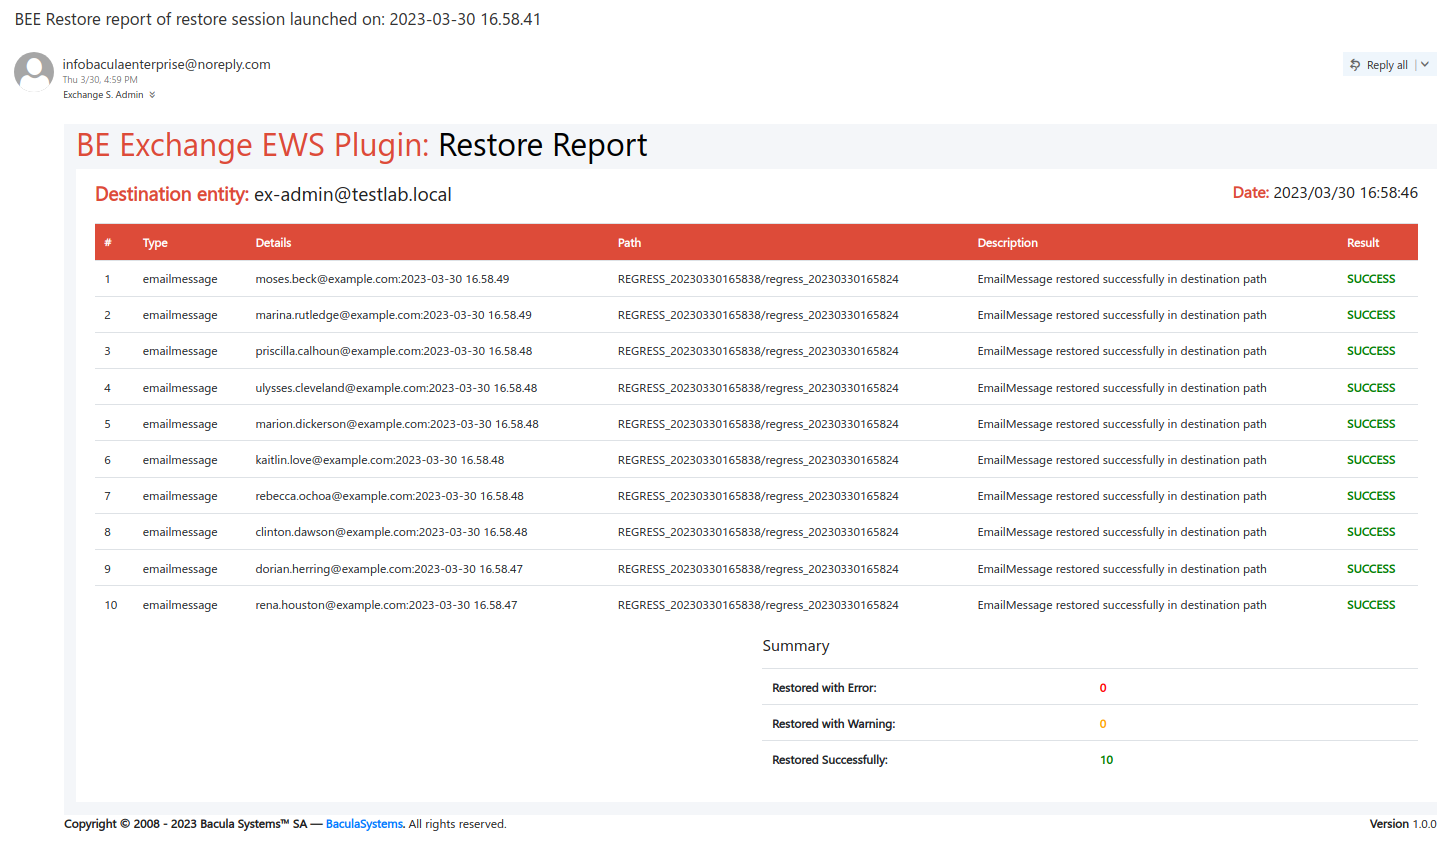Open the BaculaSystems link in footer
Image resolution: width=1444 pixels, height=843 pixels.
[364, 824]
